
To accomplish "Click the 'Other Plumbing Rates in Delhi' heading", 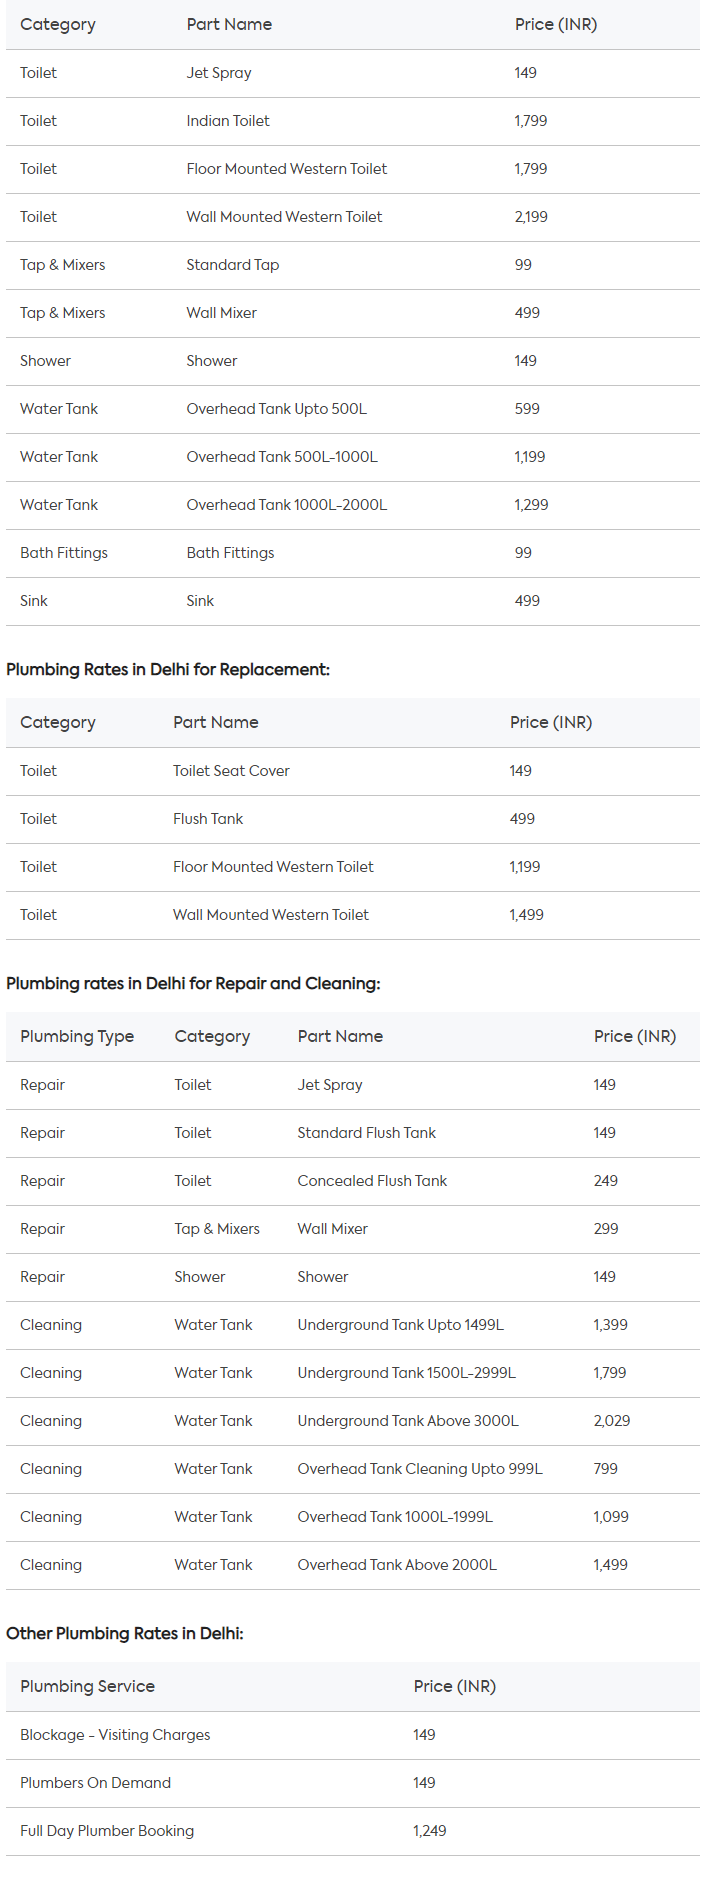I will [x=125, y=1633].
